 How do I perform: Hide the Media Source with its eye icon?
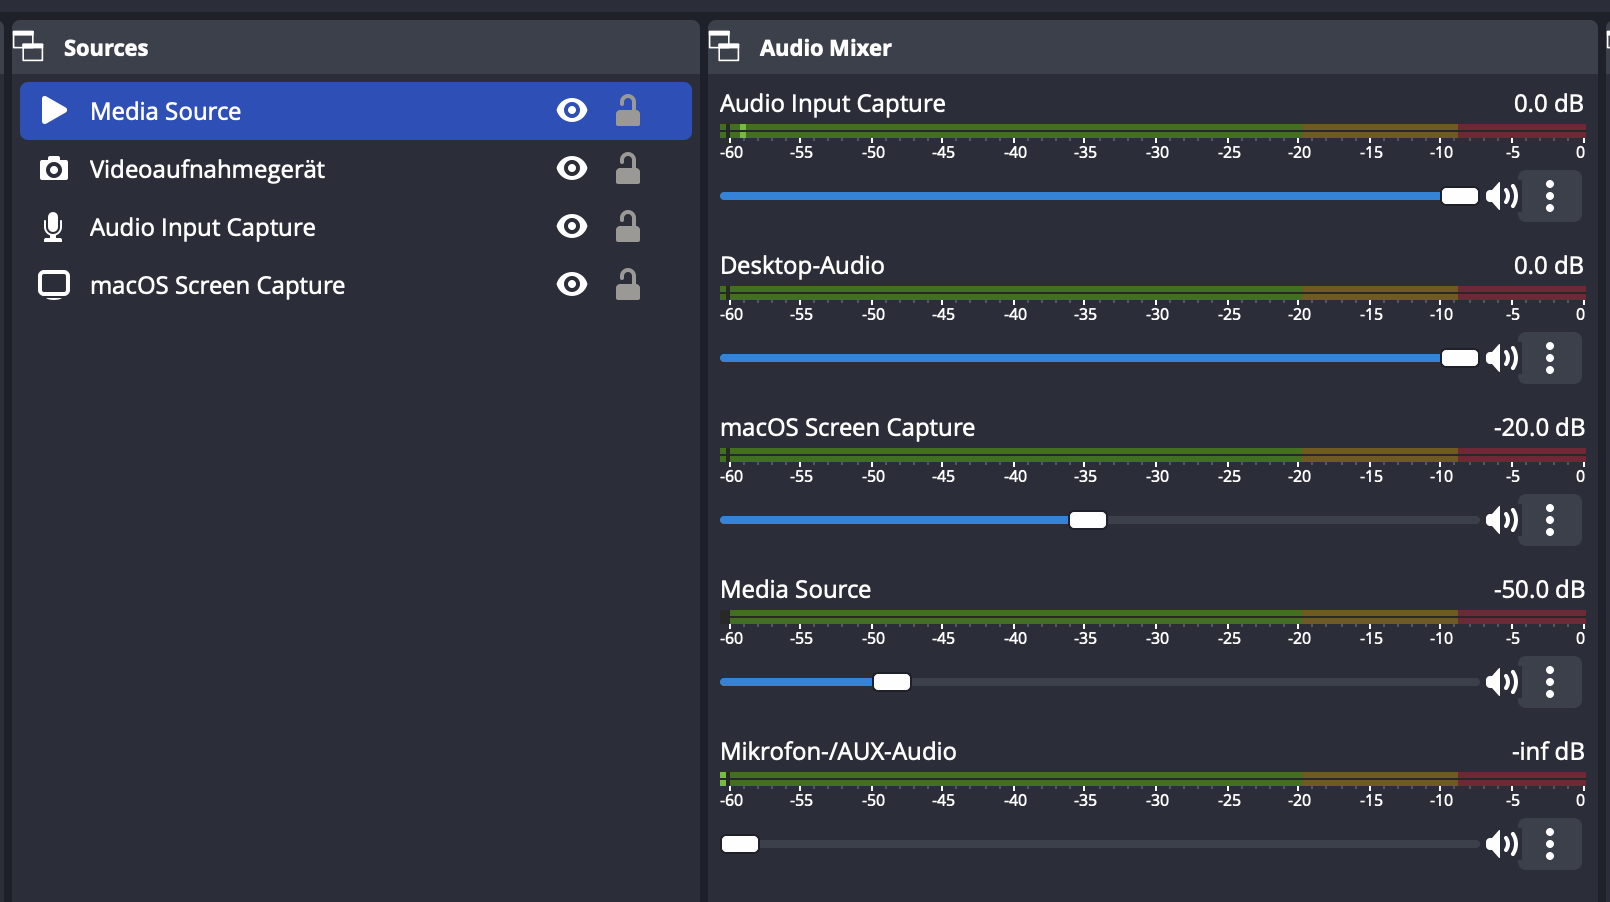coord(572,110)
